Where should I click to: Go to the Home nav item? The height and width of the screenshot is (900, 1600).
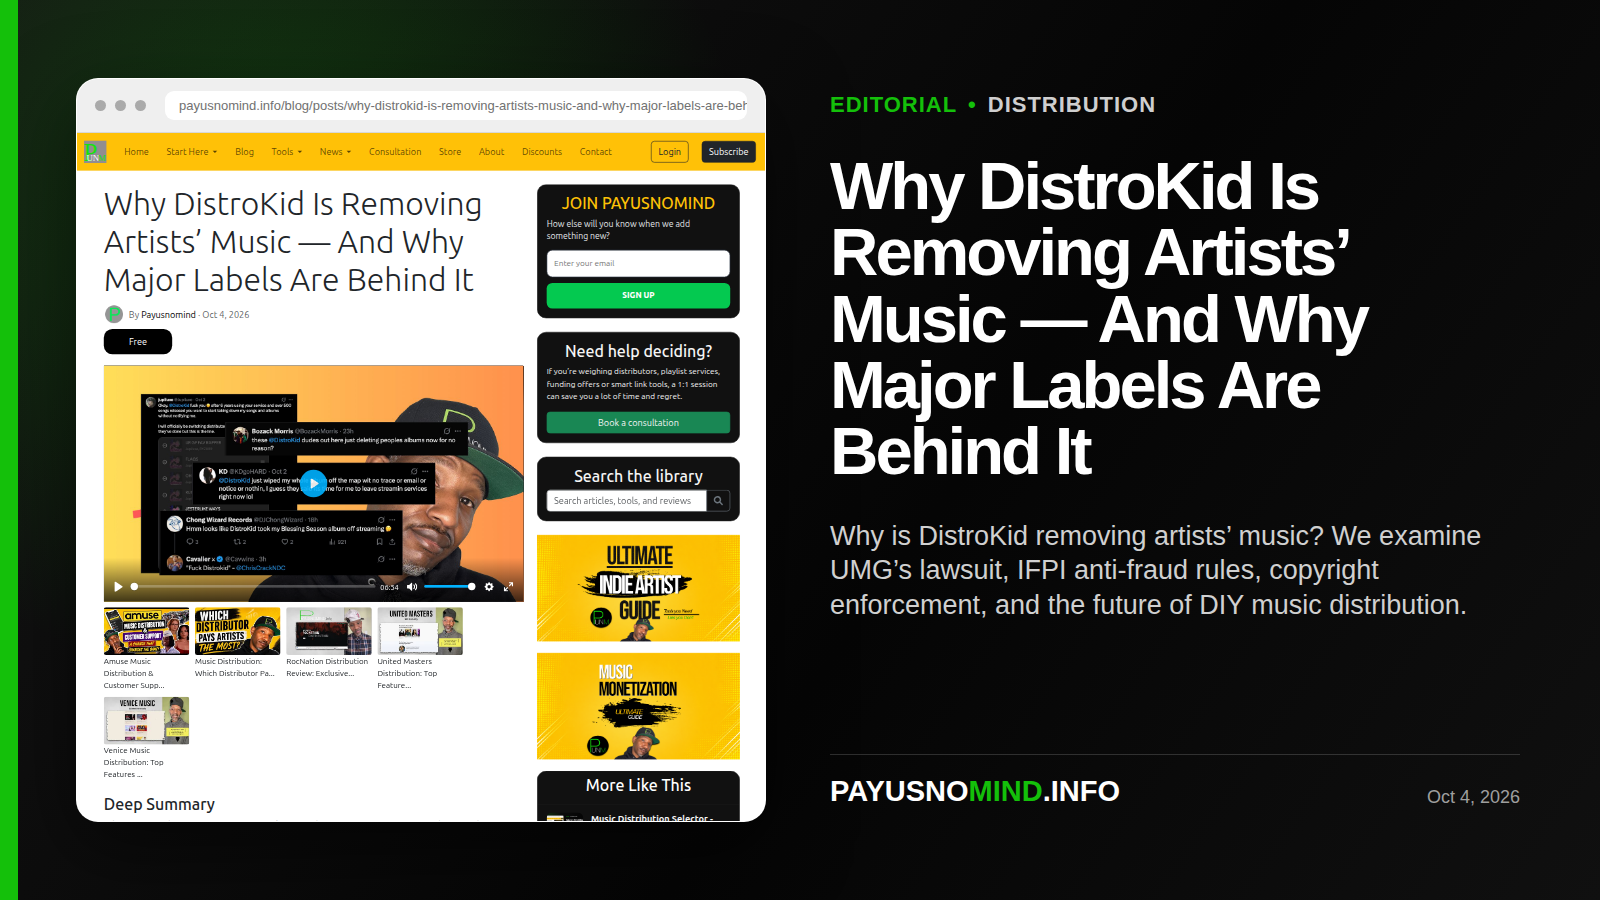coord(136,152)
